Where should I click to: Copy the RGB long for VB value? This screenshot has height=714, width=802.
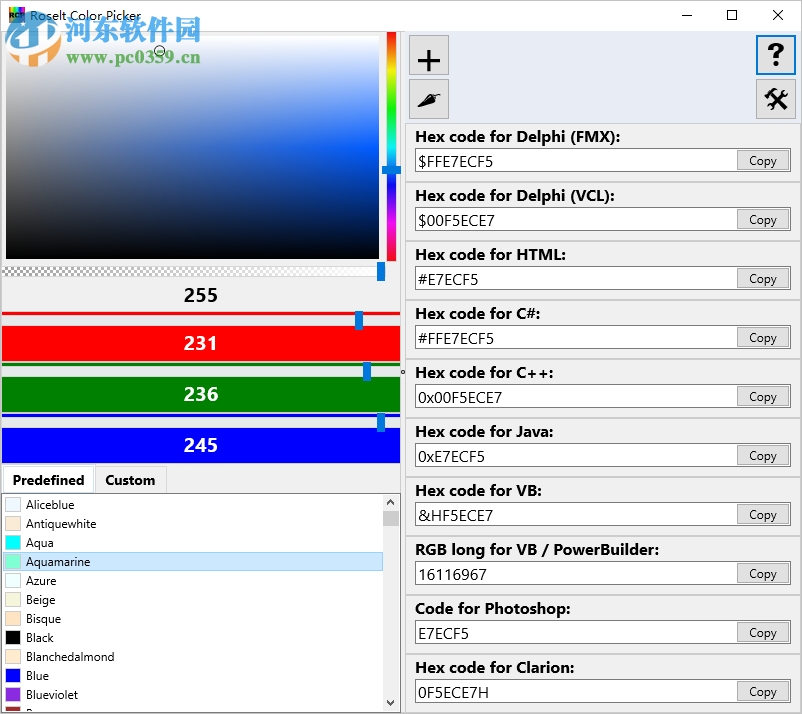tap(763, 573)
